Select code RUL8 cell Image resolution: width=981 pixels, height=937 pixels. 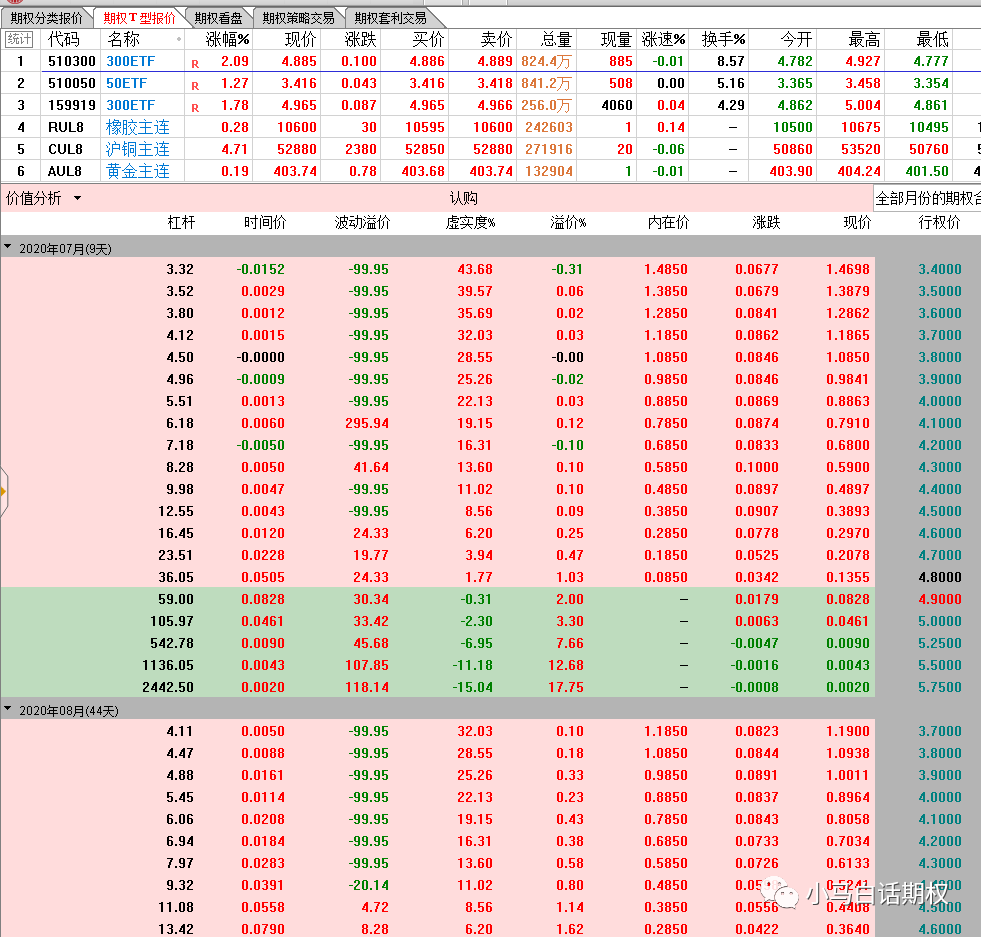[66, 127]
